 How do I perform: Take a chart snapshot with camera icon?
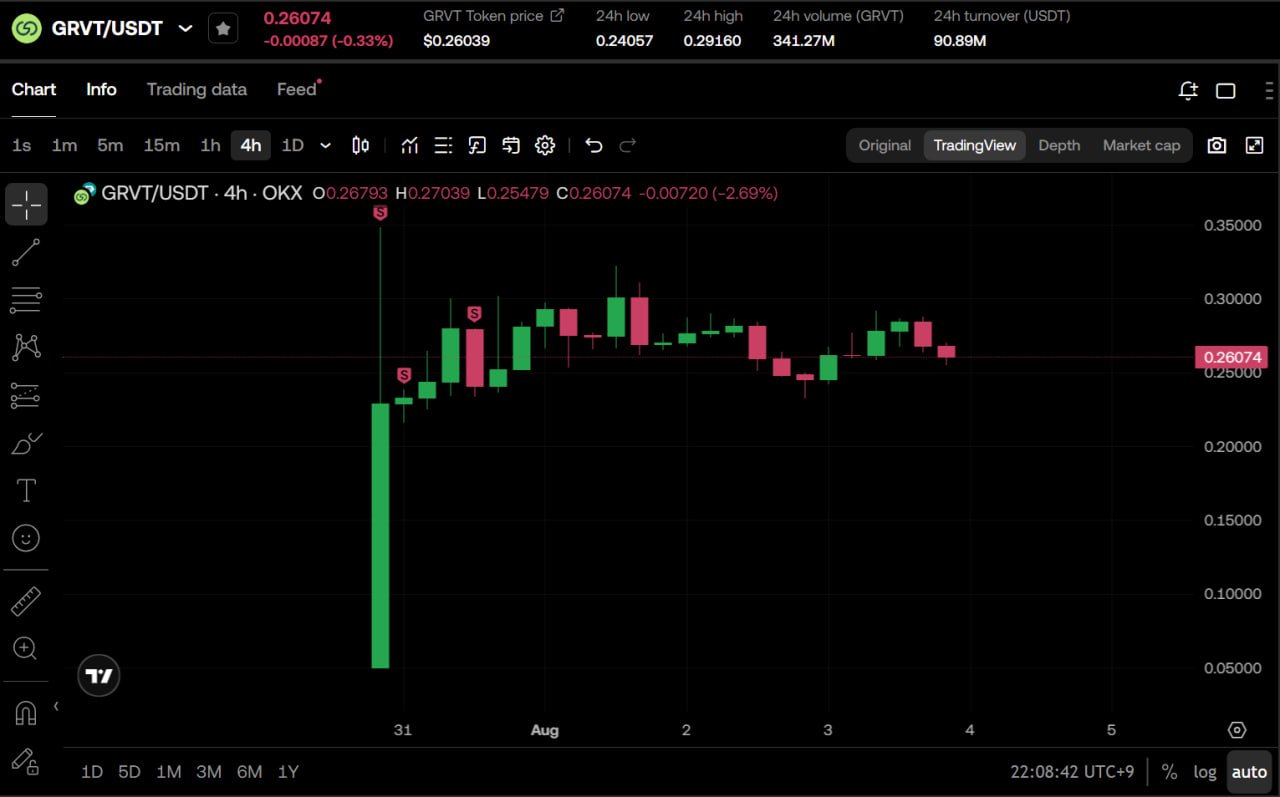[x=1216, y=145]
